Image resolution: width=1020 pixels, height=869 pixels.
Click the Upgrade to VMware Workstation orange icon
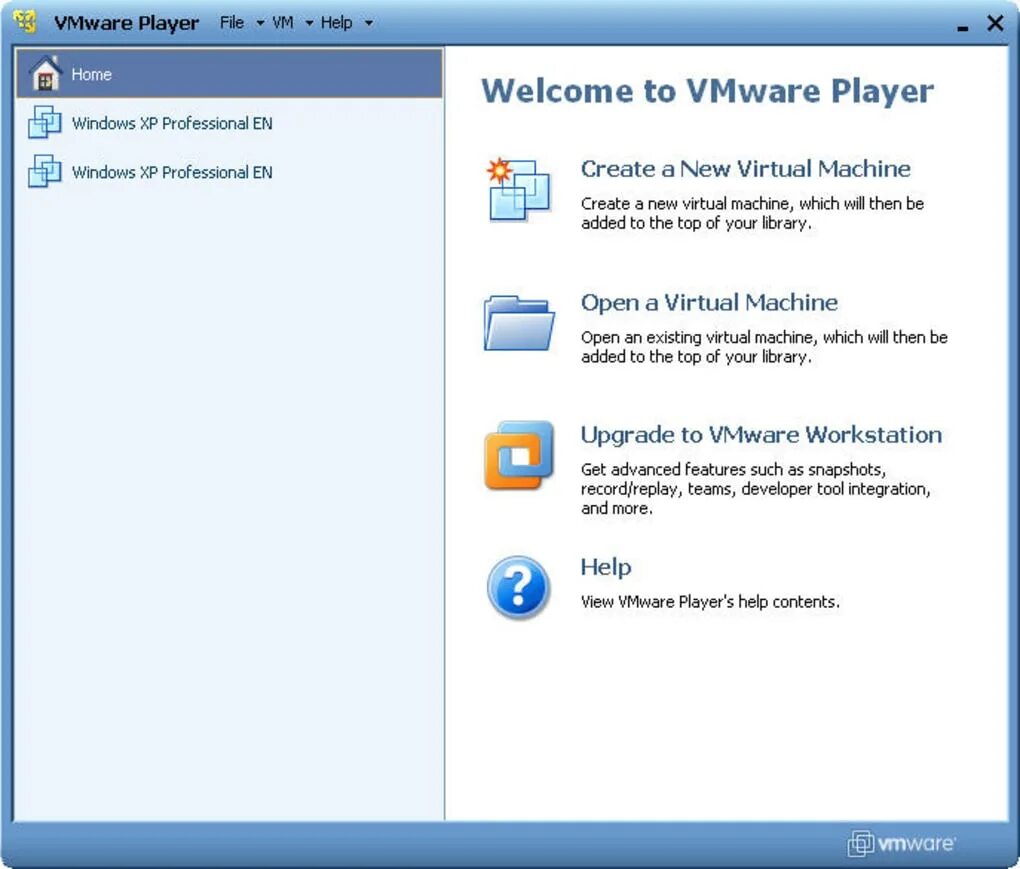pos(518,455)
